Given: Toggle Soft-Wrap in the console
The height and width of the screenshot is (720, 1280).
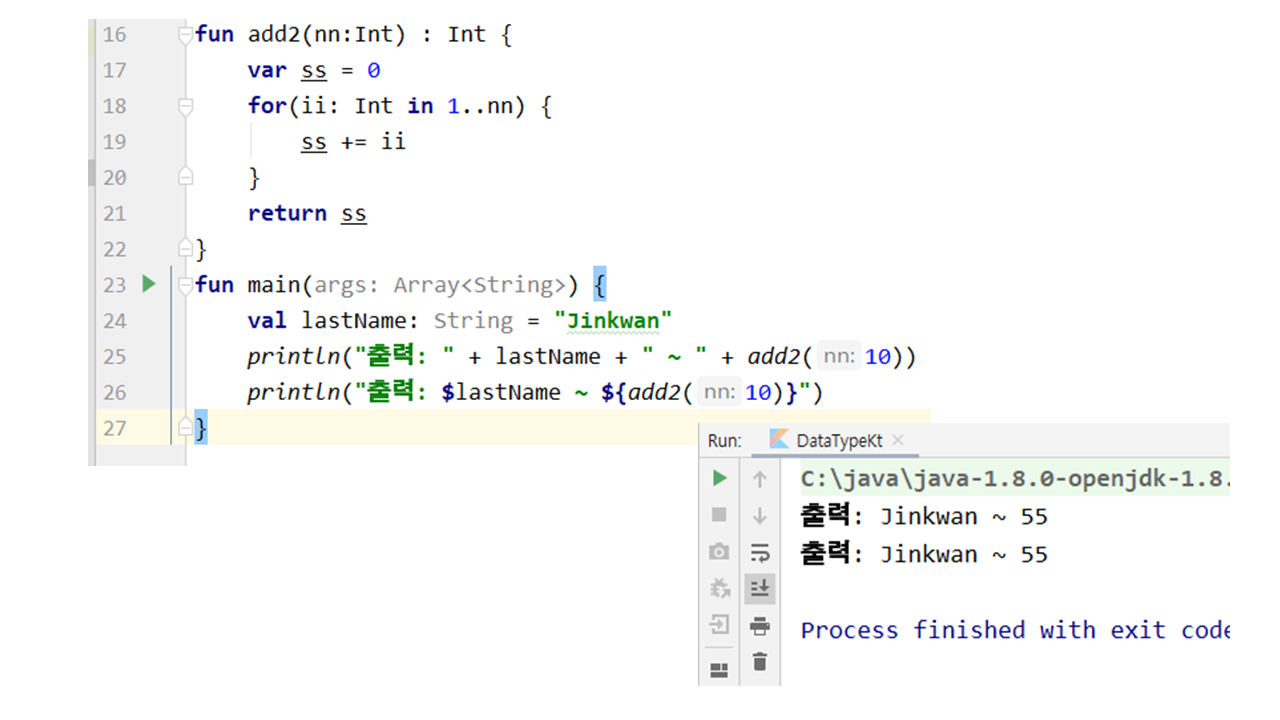Looking at the screenshot, I should (x=760, y=552).
